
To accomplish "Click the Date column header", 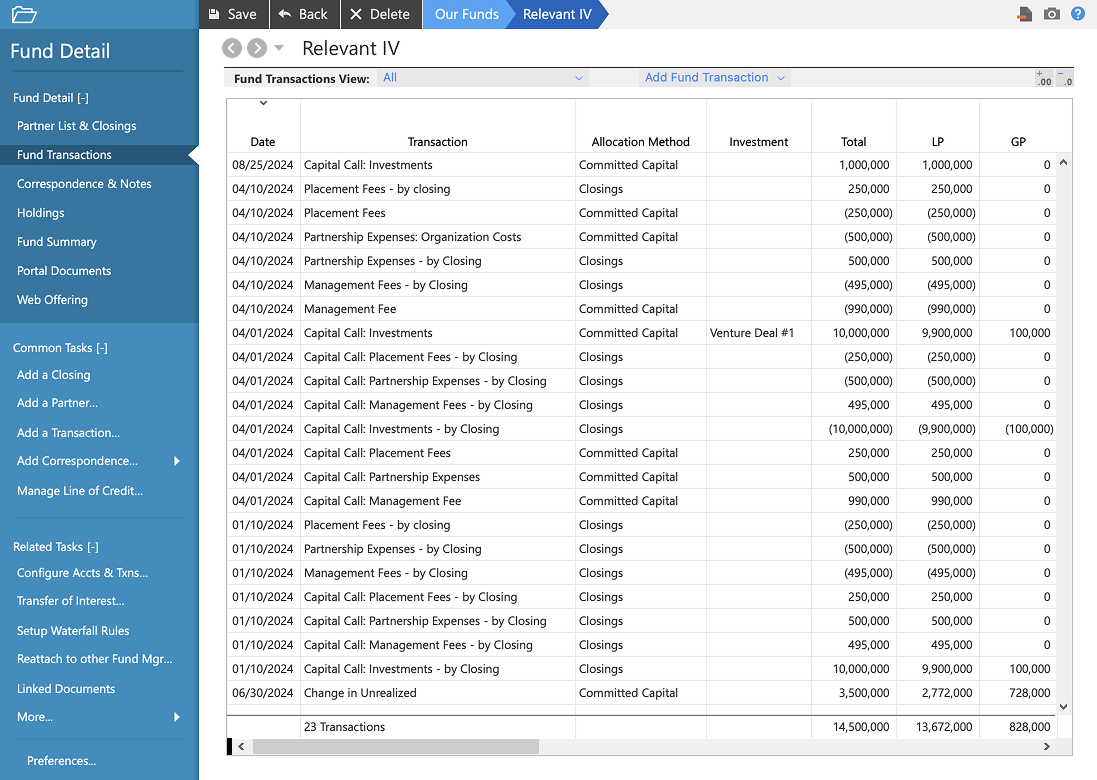I will [x=263, y=142].
